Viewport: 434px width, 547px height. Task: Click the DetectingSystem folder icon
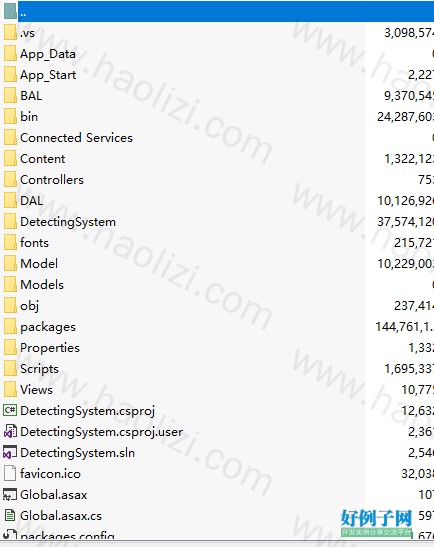(10, 221)
